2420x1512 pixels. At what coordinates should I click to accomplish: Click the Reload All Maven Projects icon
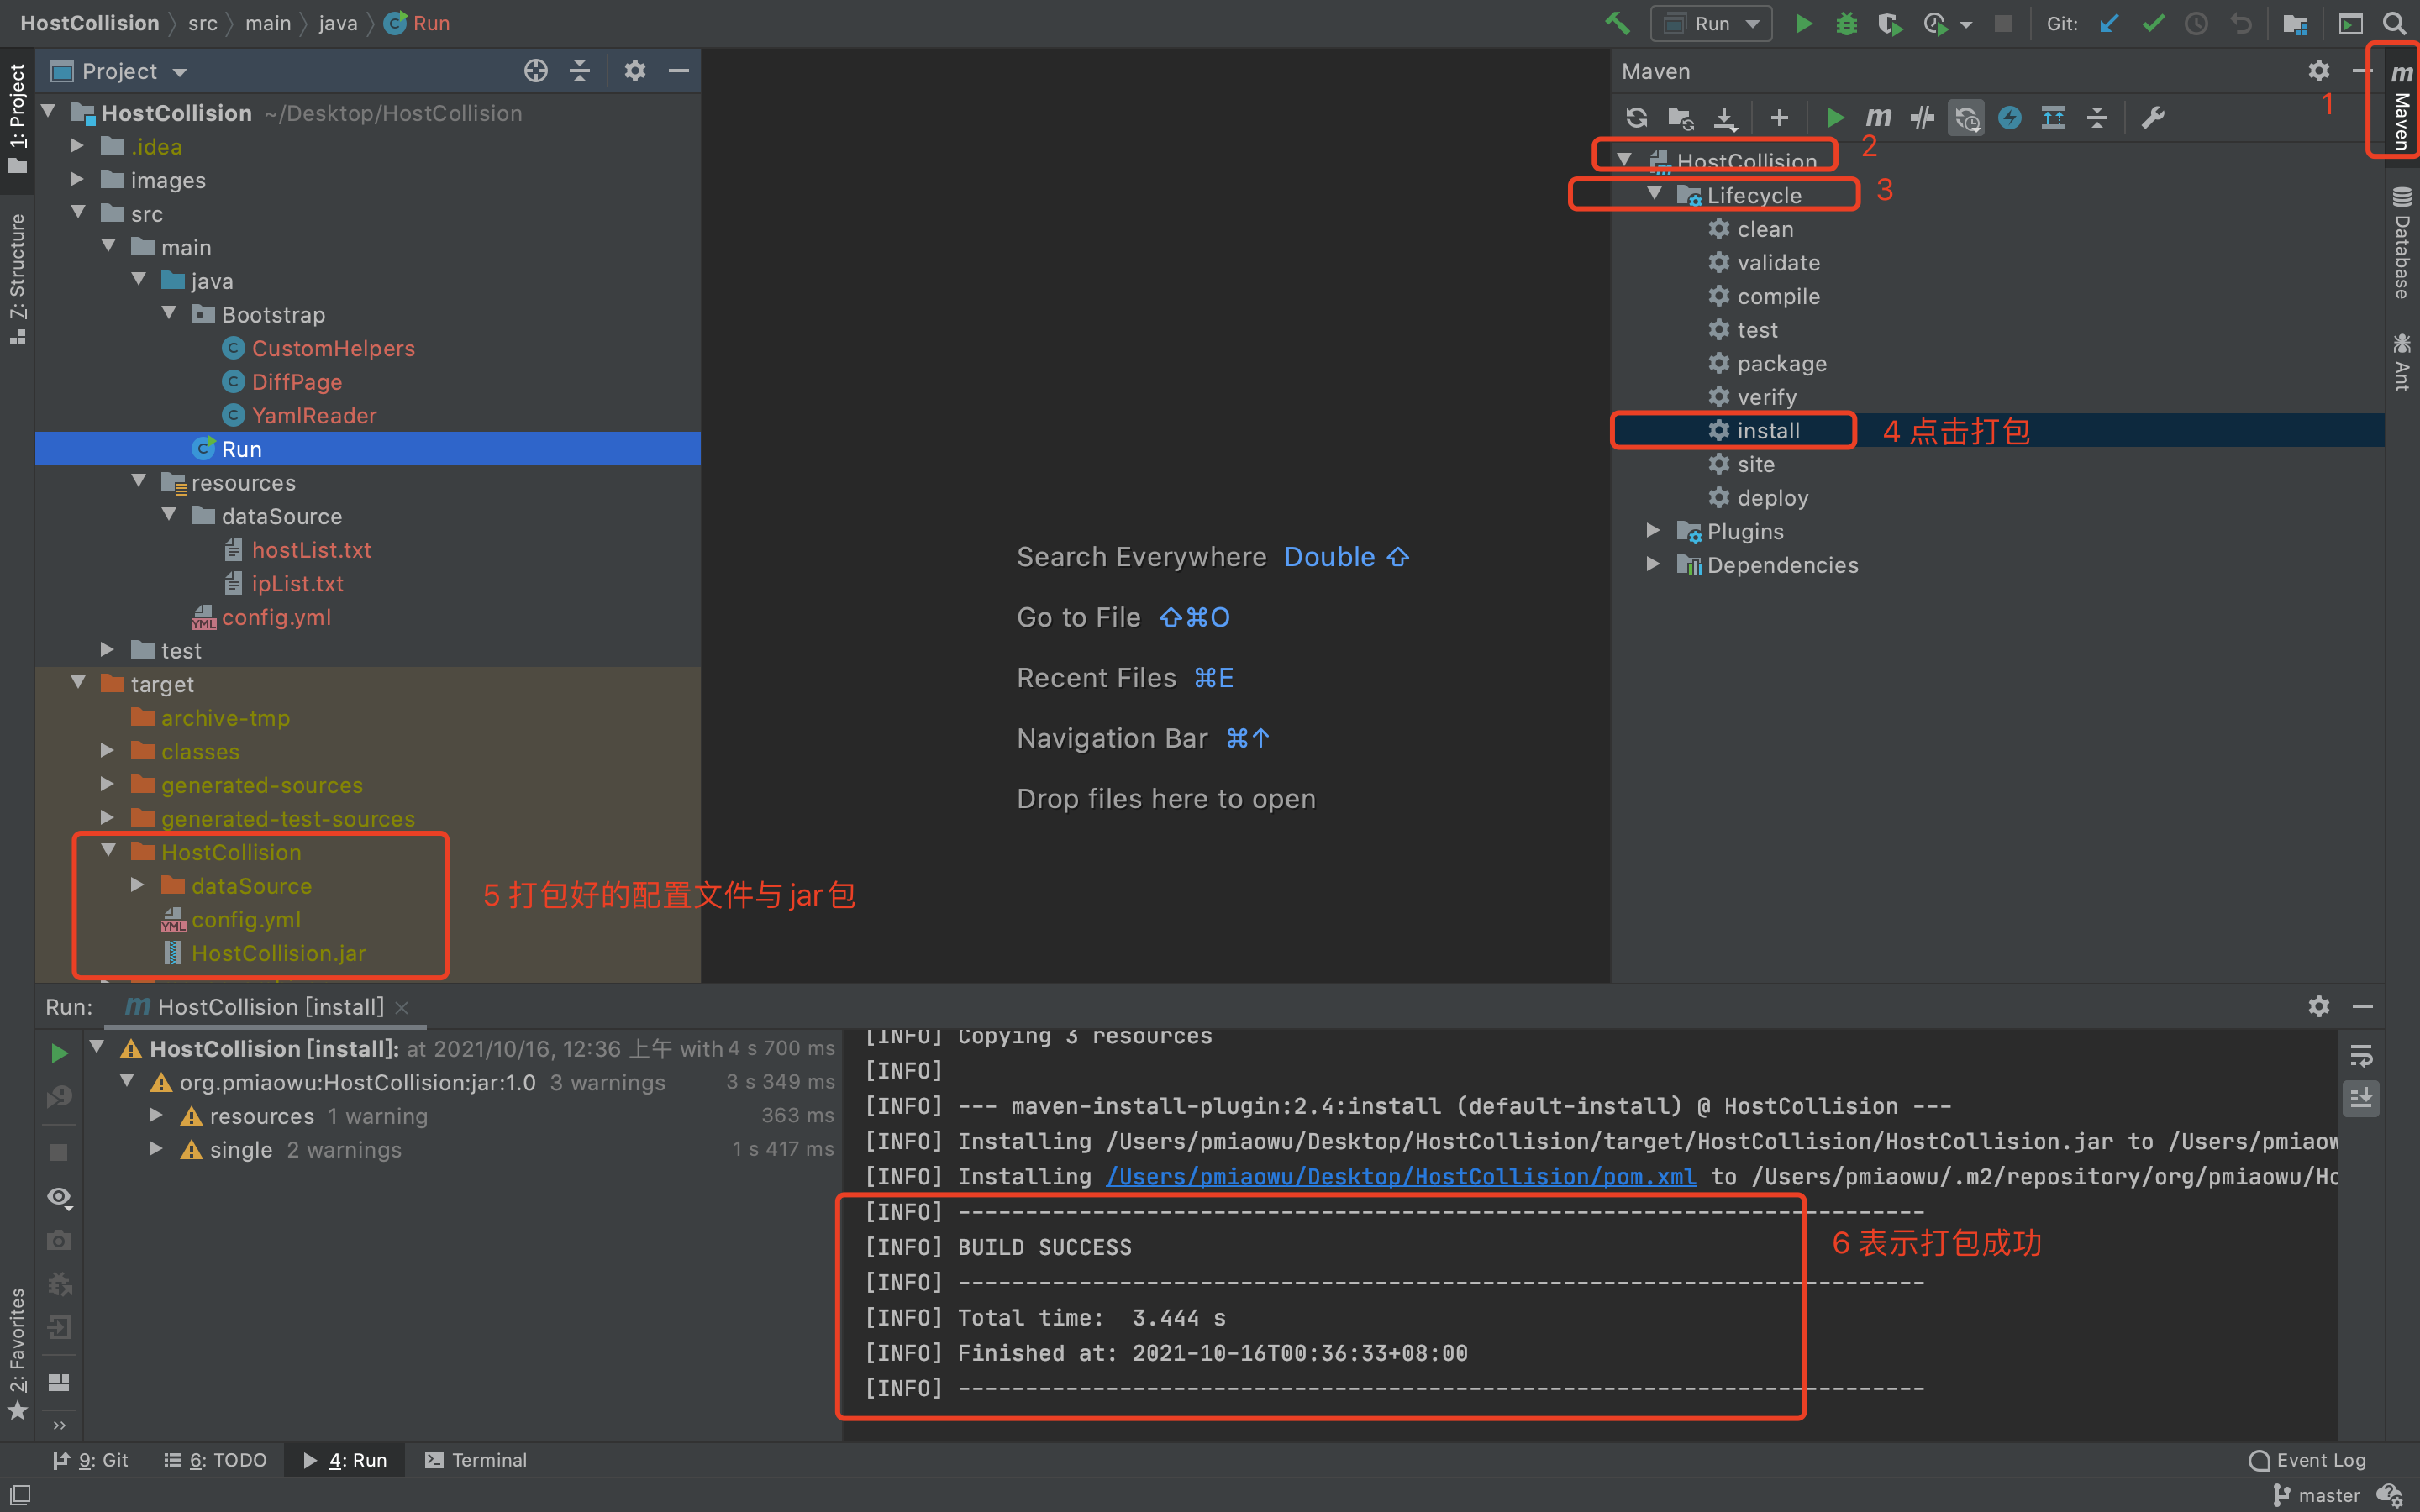[1636, 118]
